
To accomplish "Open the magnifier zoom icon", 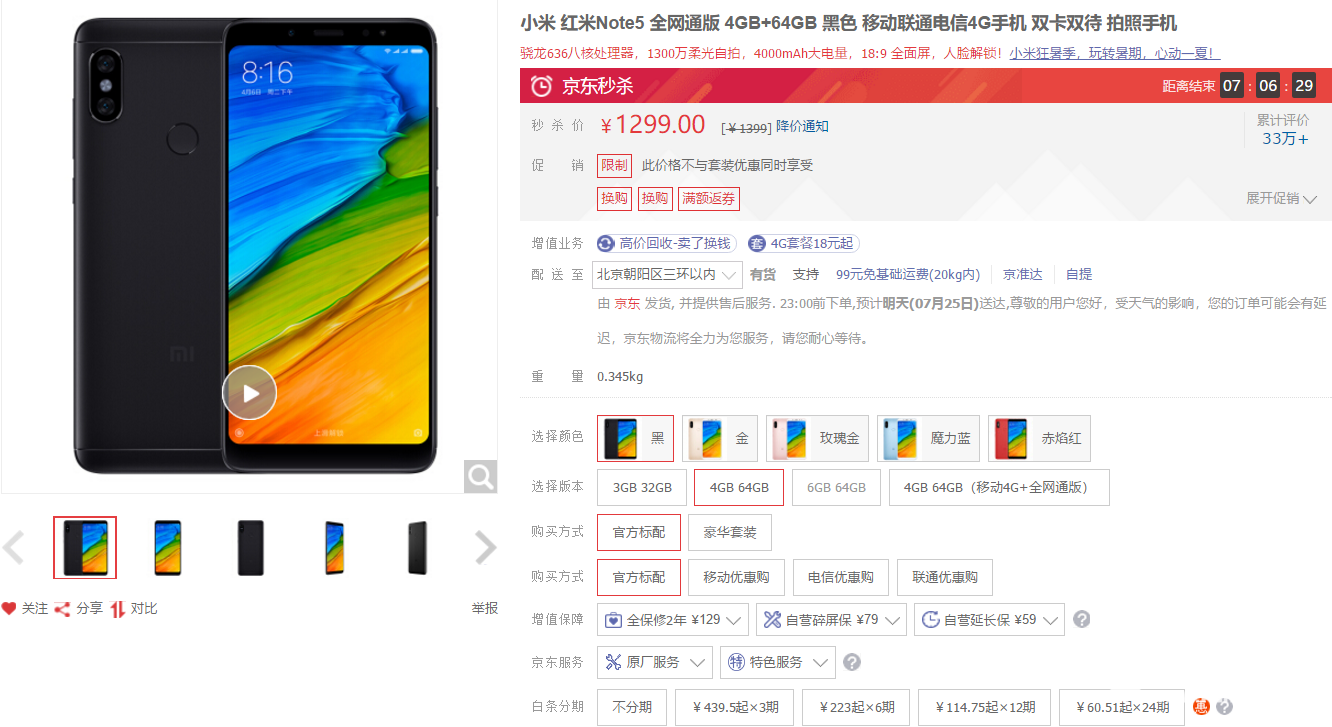I will (x=480, y=476).
